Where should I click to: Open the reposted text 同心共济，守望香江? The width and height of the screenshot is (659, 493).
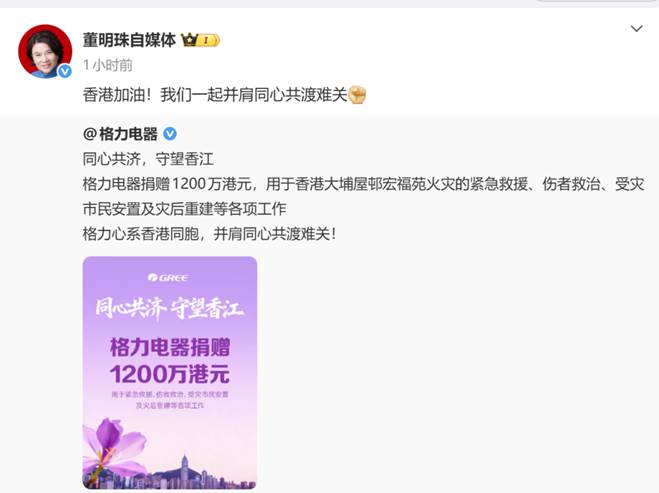pyautogui.click(x=148, y=159)
